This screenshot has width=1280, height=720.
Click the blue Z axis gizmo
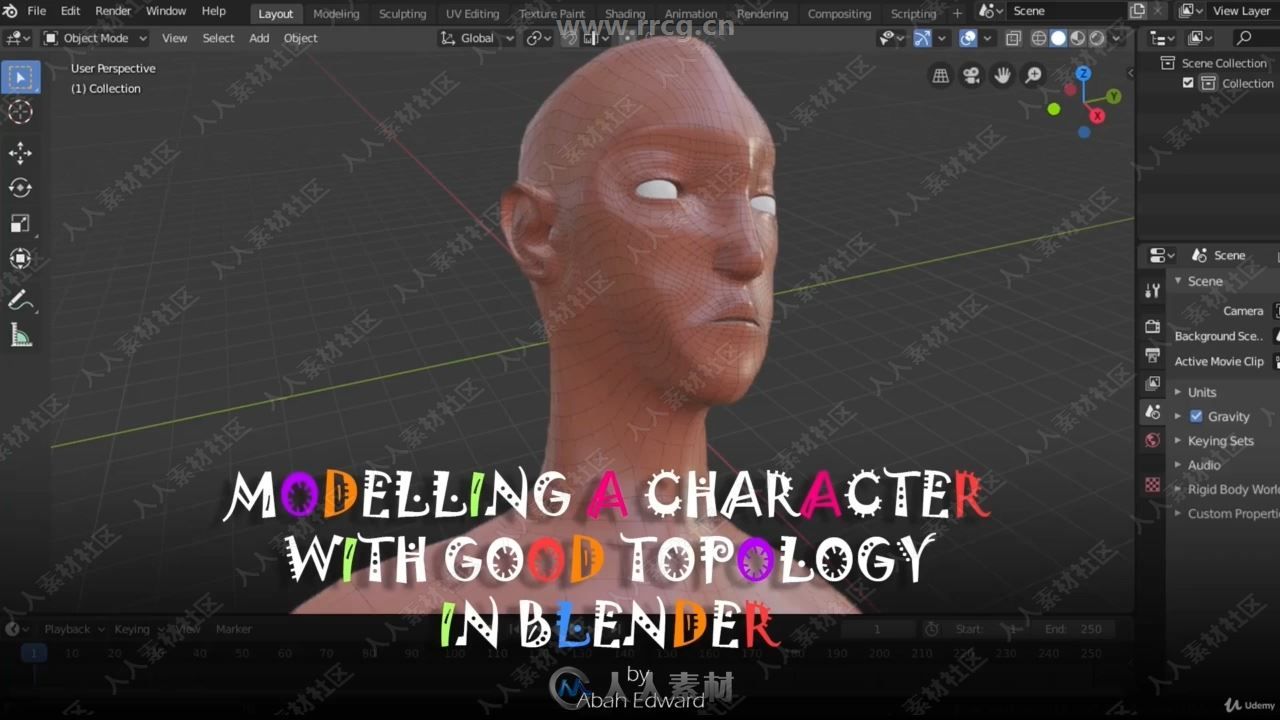1084,73
